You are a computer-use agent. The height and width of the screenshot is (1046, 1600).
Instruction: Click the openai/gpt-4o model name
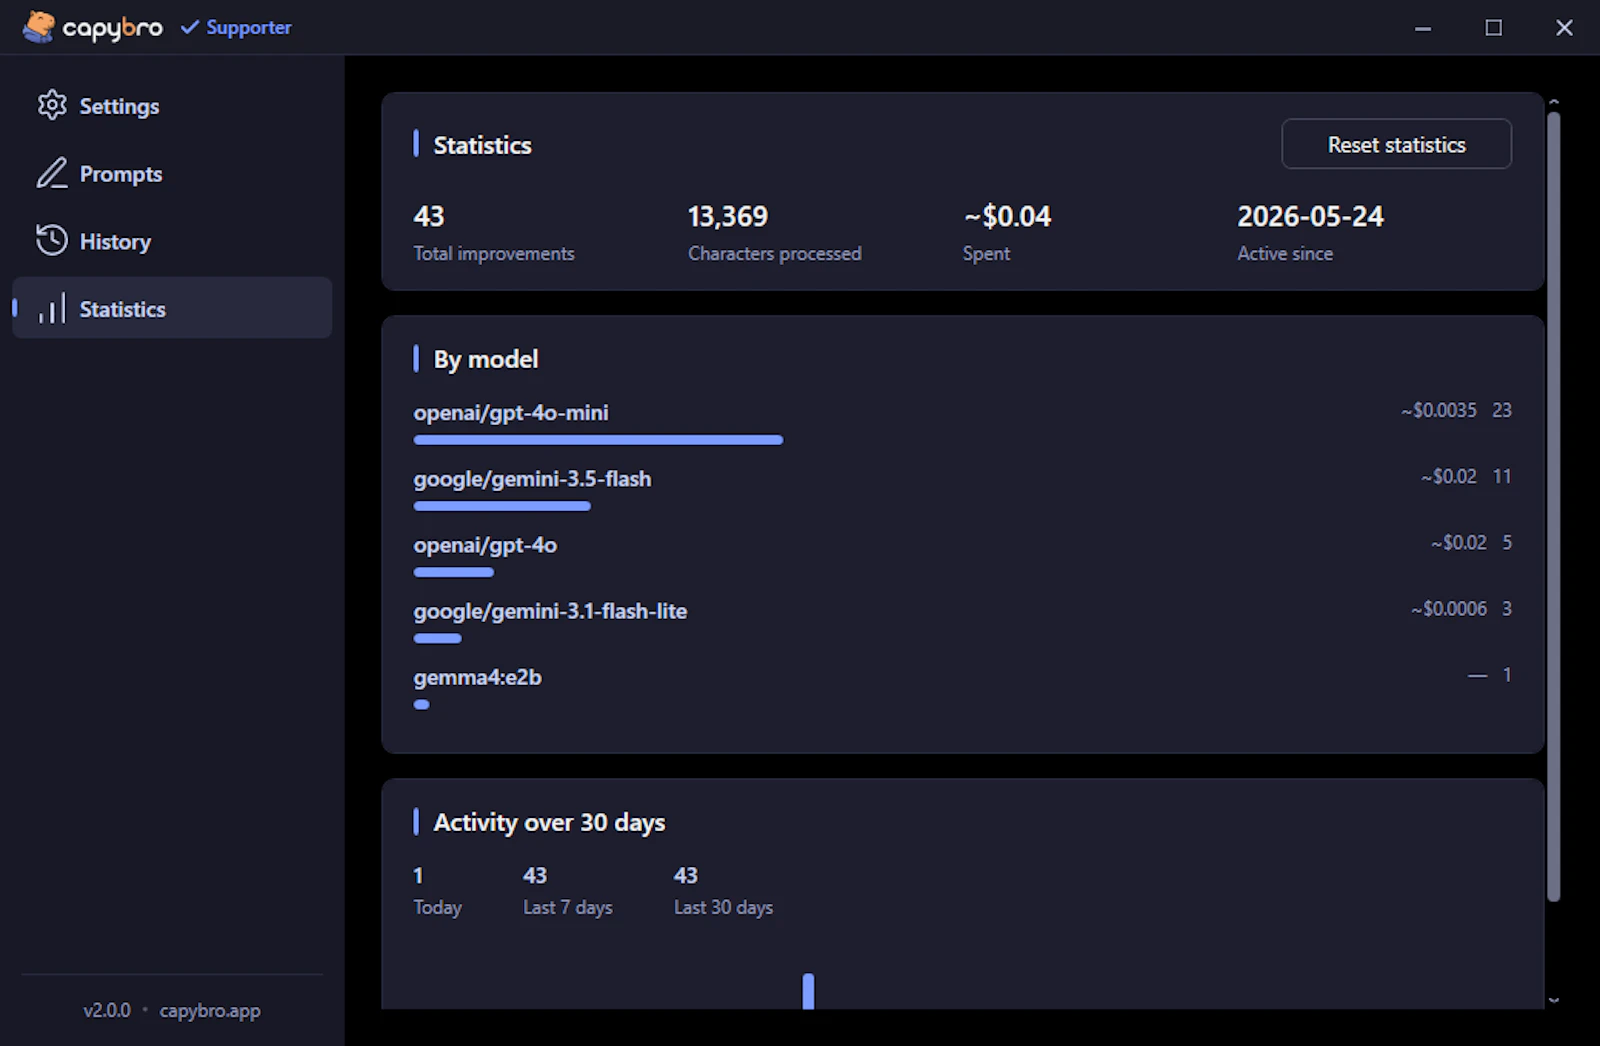coord(485,544)
